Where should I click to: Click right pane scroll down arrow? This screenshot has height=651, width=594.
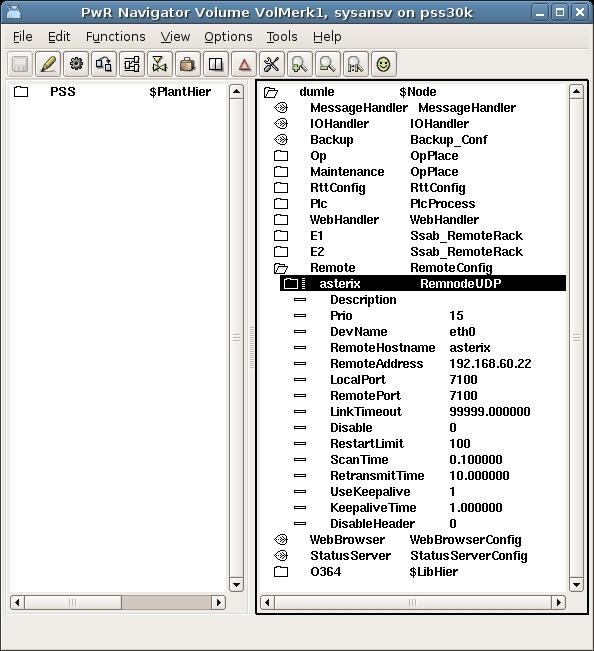[x=576, y=585]
